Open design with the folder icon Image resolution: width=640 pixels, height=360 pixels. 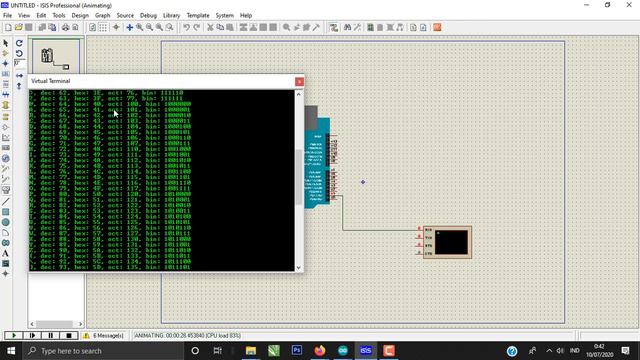click(18, 27)
